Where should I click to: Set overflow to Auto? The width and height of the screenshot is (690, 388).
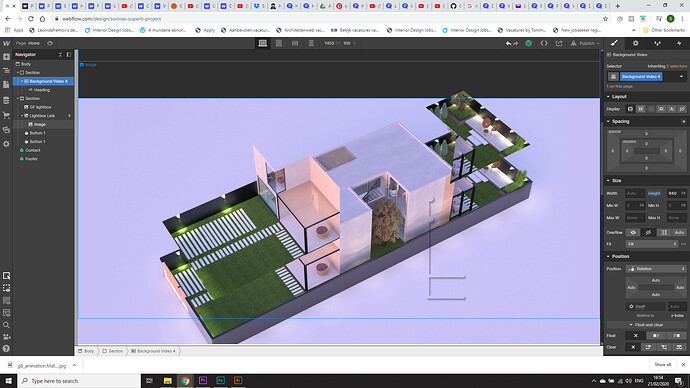(679, 232)
